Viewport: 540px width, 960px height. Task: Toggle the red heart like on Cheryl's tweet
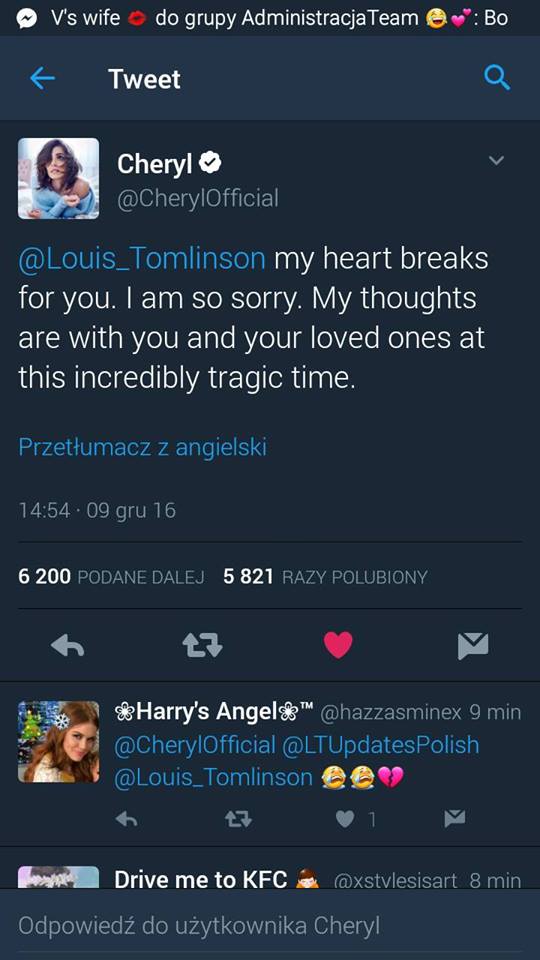click(x=338, y=645)
